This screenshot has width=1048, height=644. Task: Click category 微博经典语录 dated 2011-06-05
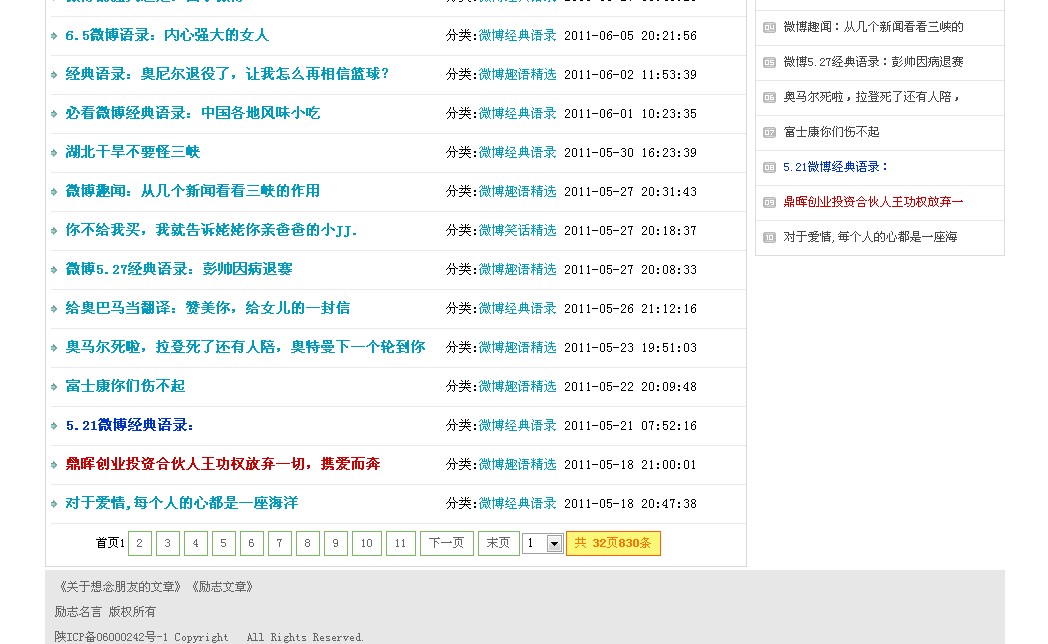[x=517, y=35]
